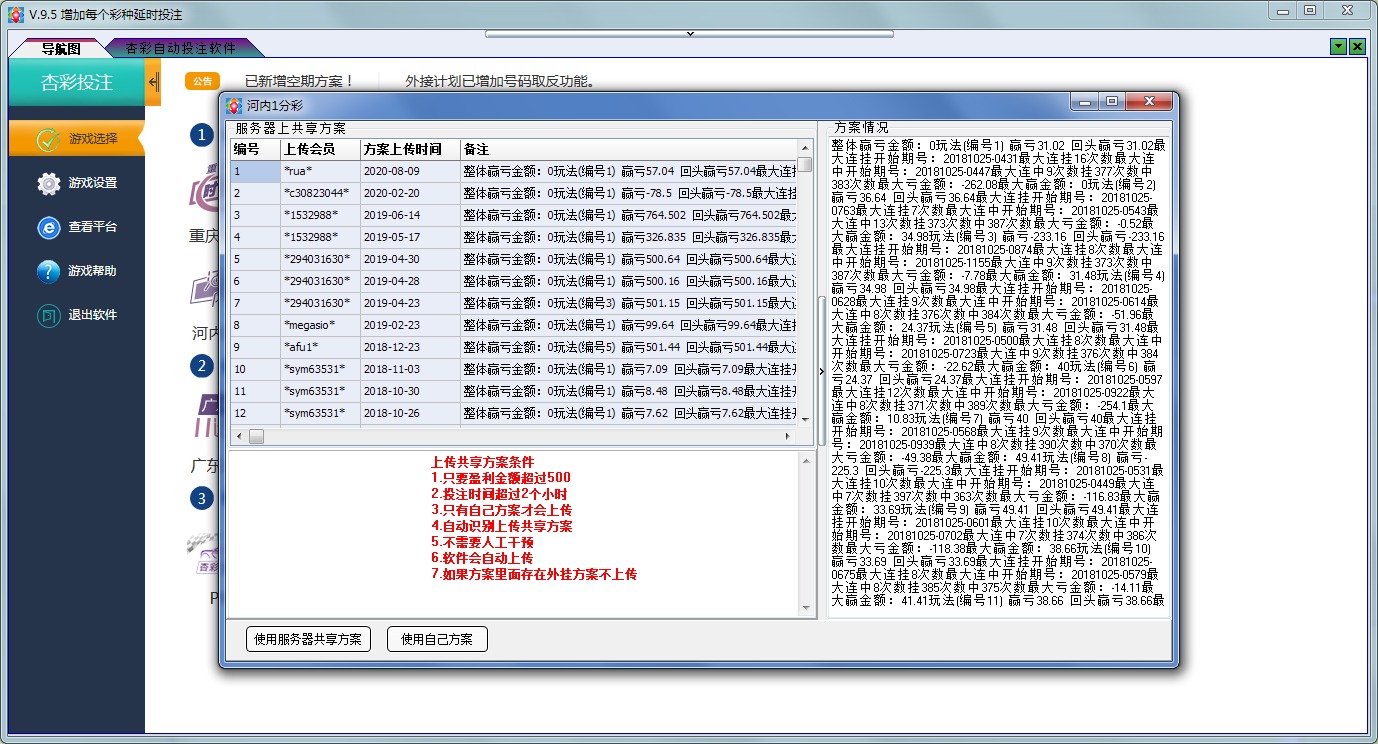The height and width of the screenshot is (744, 1378).
Task: Click the 使用服务器共享方案 button
Action: click(308, 639)
